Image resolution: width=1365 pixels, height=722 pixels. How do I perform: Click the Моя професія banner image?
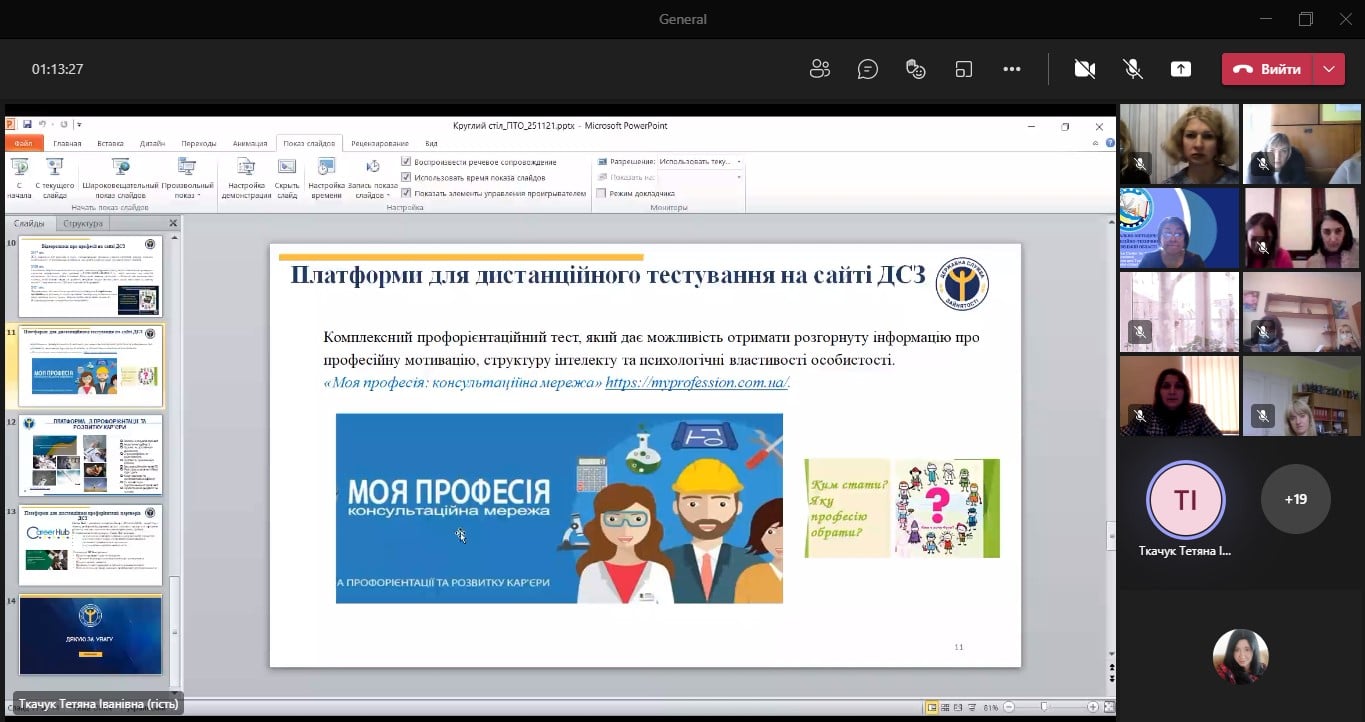(x=559, y=508)
